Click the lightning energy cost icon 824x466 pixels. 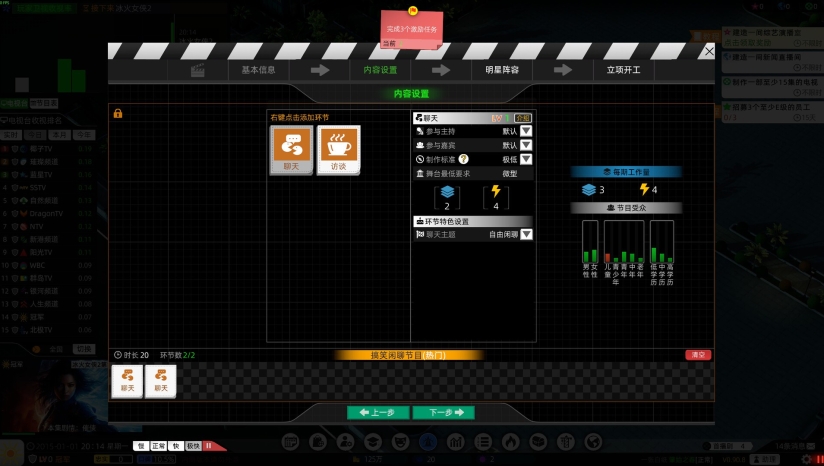[x=497, y=193]
